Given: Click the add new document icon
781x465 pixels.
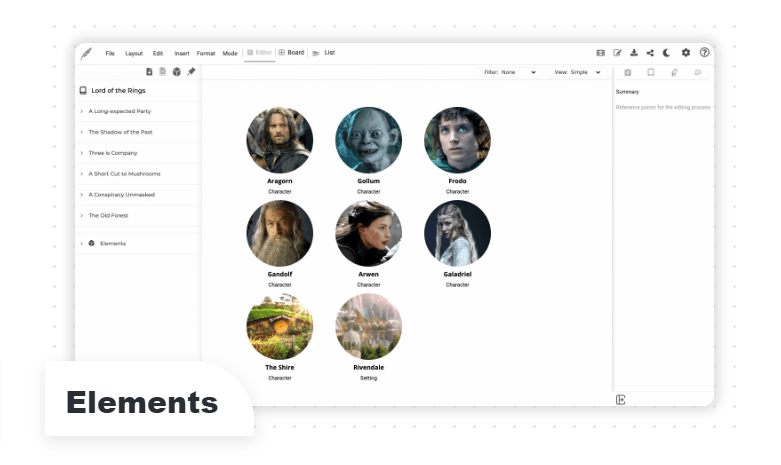Looking at the screenshot, I should coord(149,72).
